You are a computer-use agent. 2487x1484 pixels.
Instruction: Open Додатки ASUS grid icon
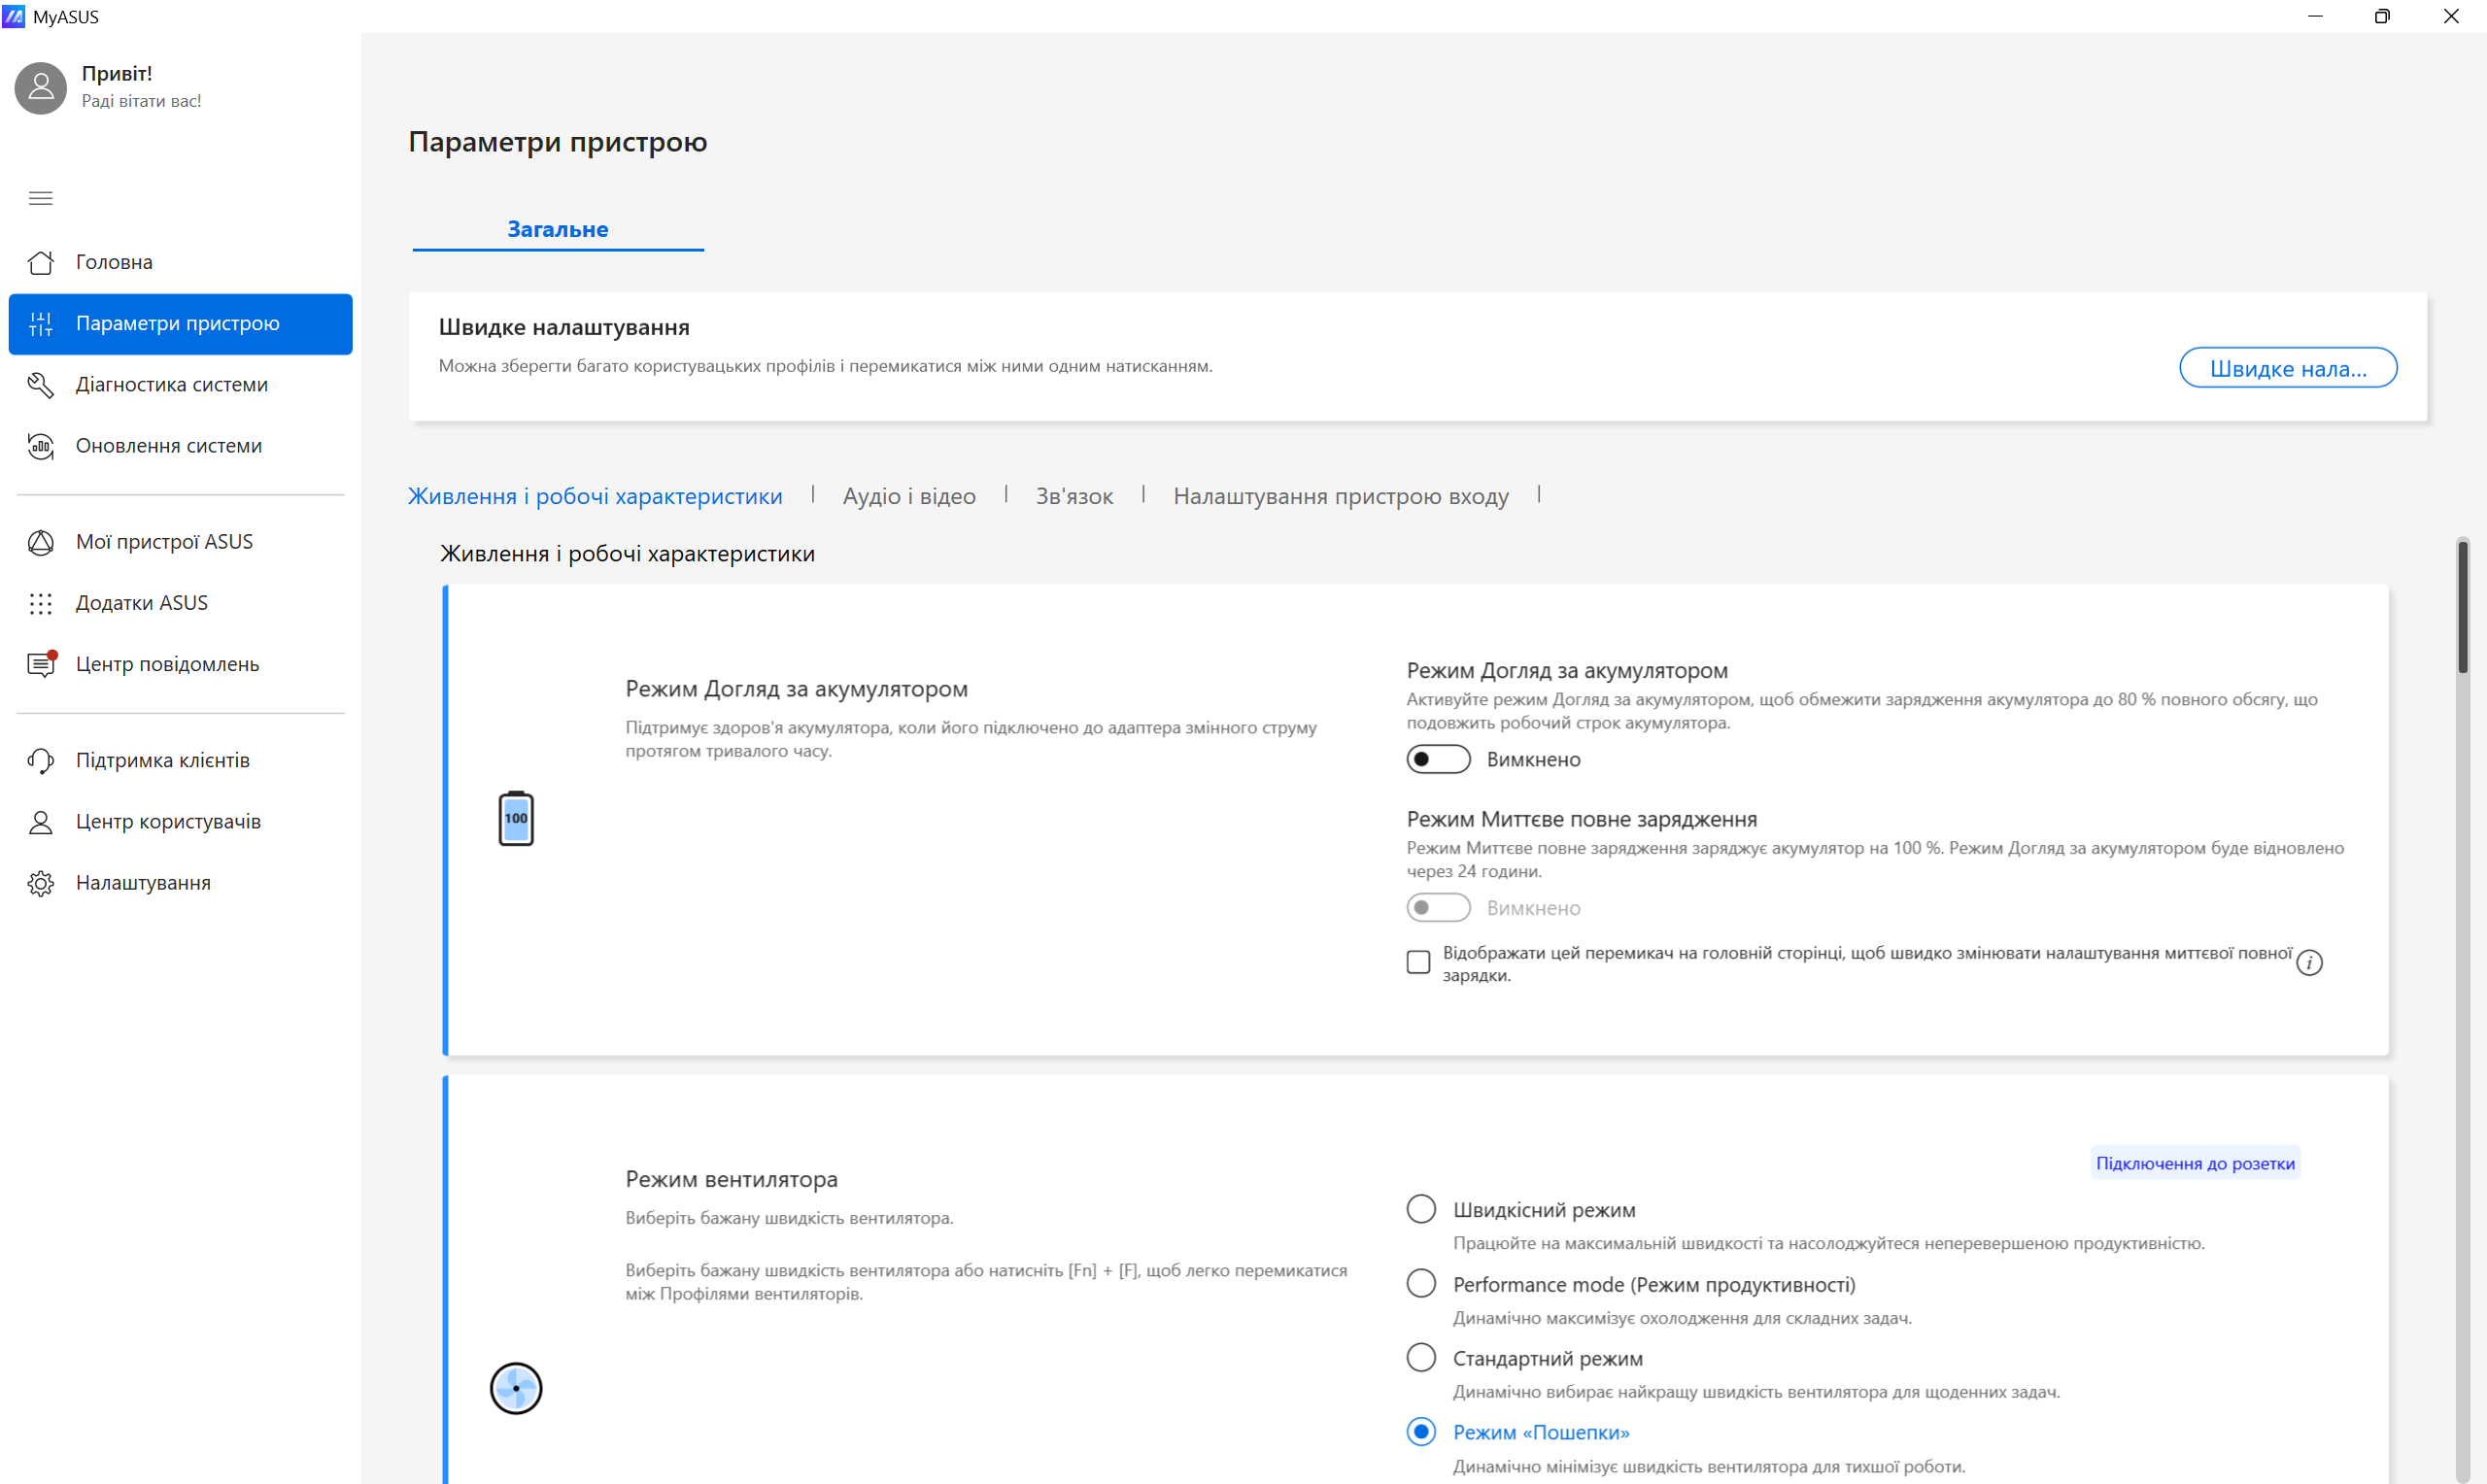[40, 603]
